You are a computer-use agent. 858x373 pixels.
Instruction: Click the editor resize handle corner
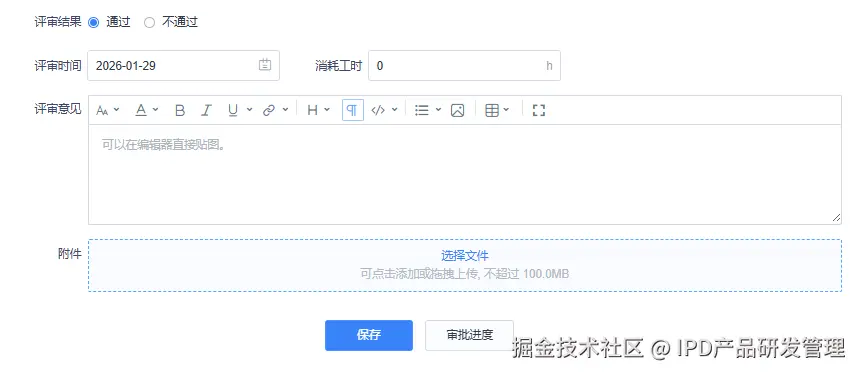click(x=836, y=218)
